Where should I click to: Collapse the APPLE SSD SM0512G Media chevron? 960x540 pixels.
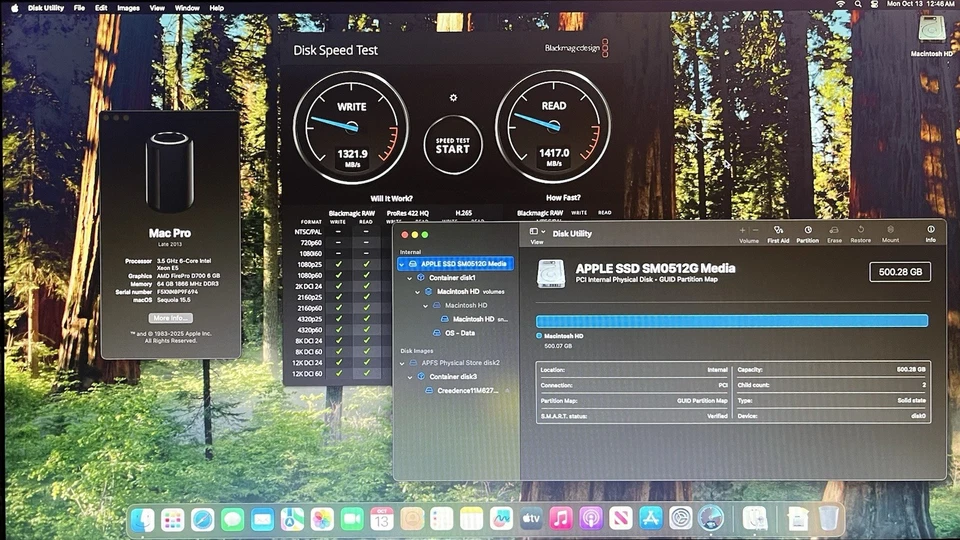pyautogui.click(x=402, y=264)
